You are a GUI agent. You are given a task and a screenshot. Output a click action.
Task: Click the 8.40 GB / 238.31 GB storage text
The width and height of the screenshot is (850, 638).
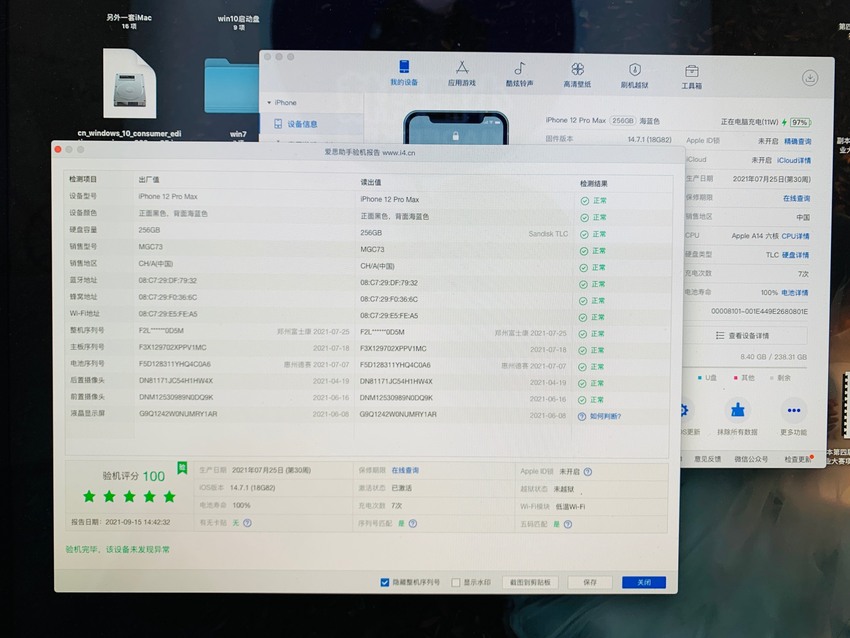[774, 357]
